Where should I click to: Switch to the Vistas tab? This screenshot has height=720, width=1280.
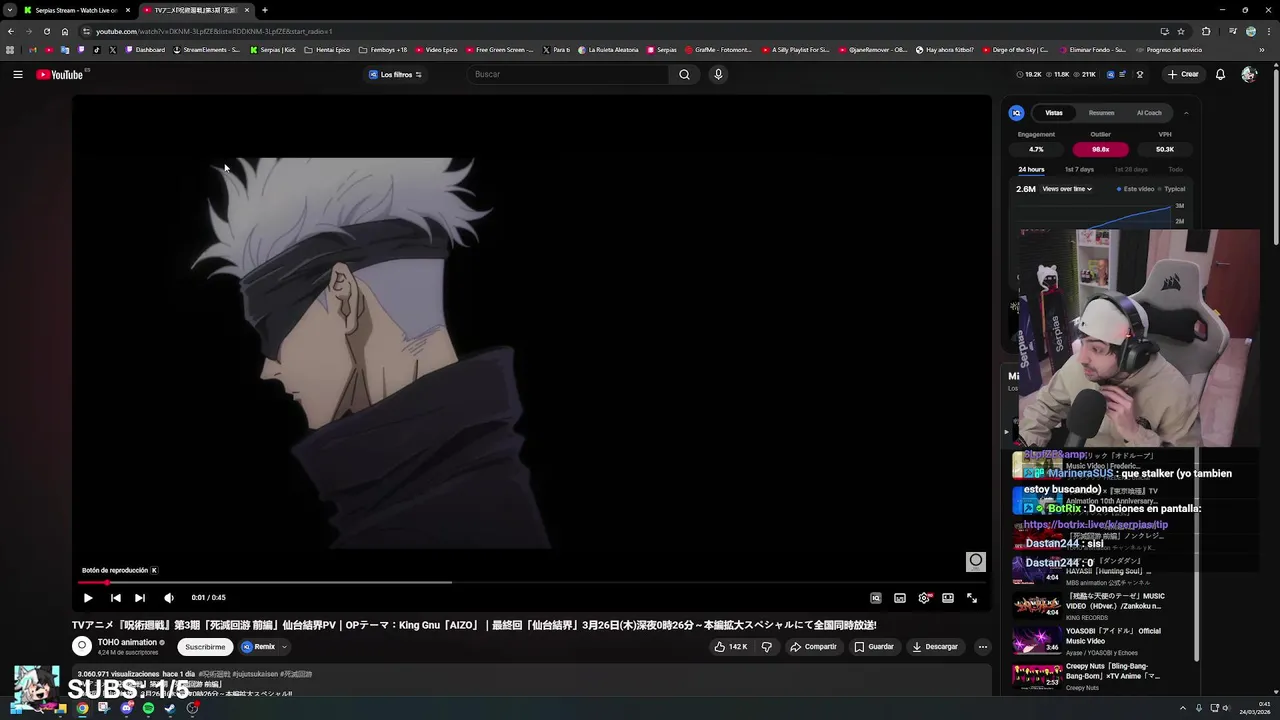[1054, 113]
